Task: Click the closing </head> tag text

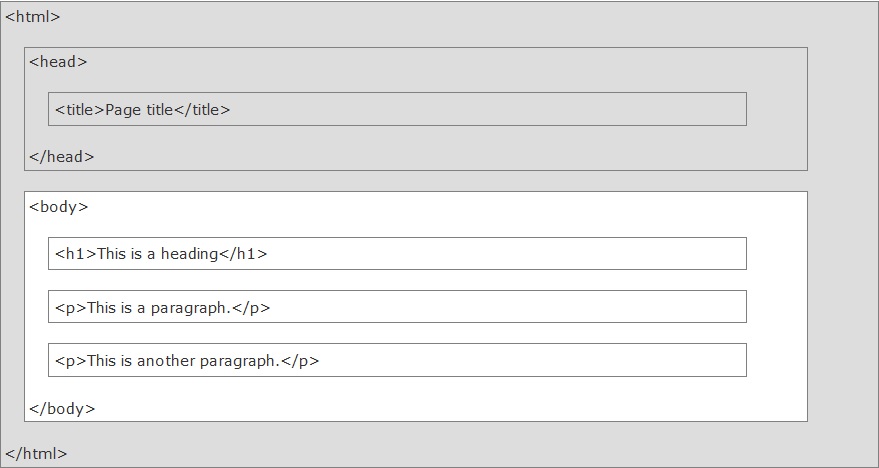Action: pos(61,157)
